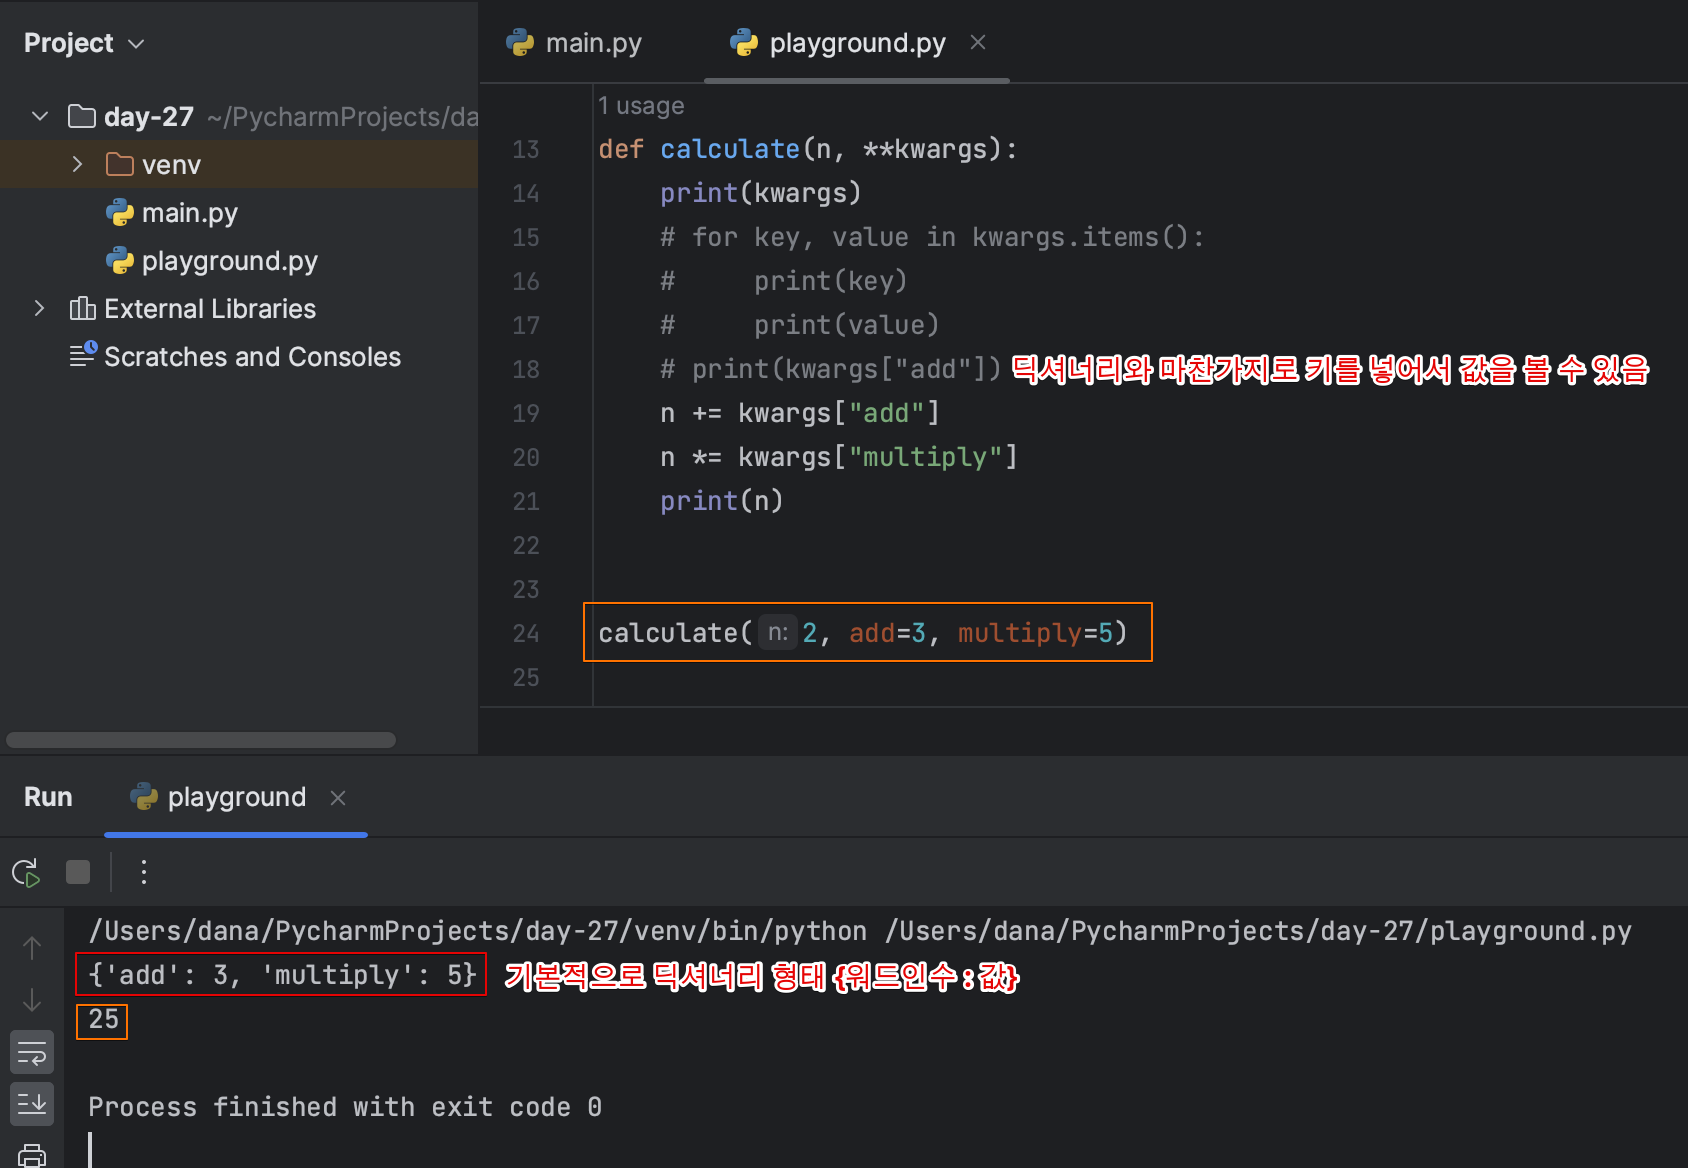
Task: Open the Run toolbar more-options dots
Action: tap(144, 872)
